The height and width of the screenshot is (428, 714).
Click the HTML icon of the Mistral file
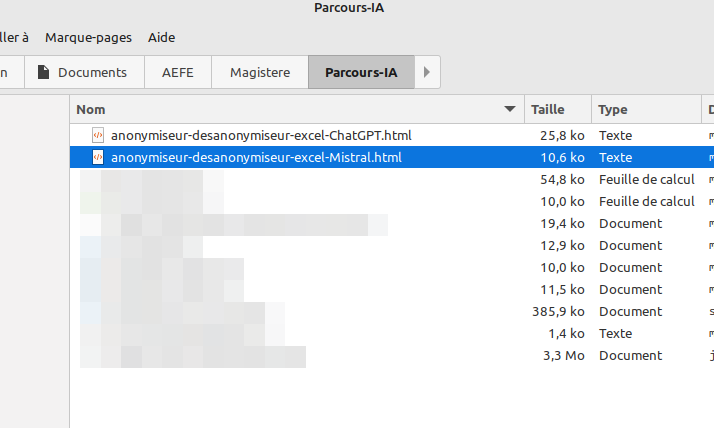pos(98,157)
